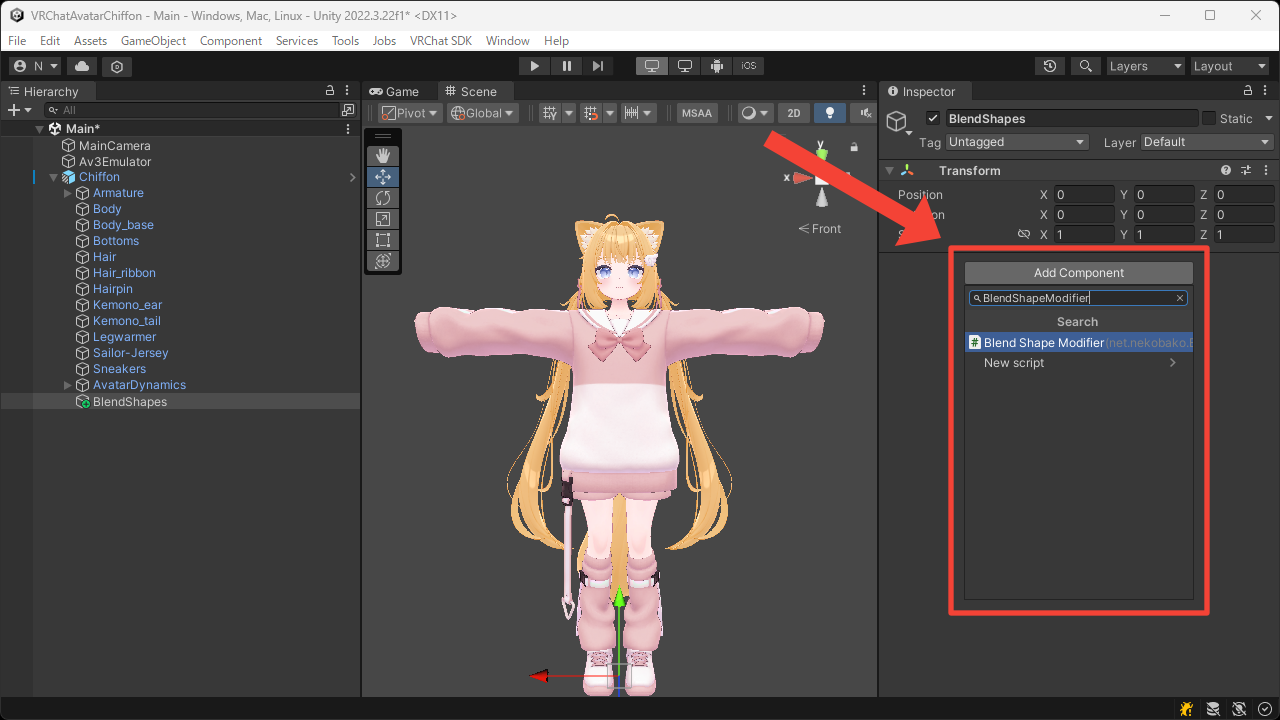The width and height of the screenshot is (1280, 720).
Task: Toggle 2D view mode in Scene
Action: [794, 113]
